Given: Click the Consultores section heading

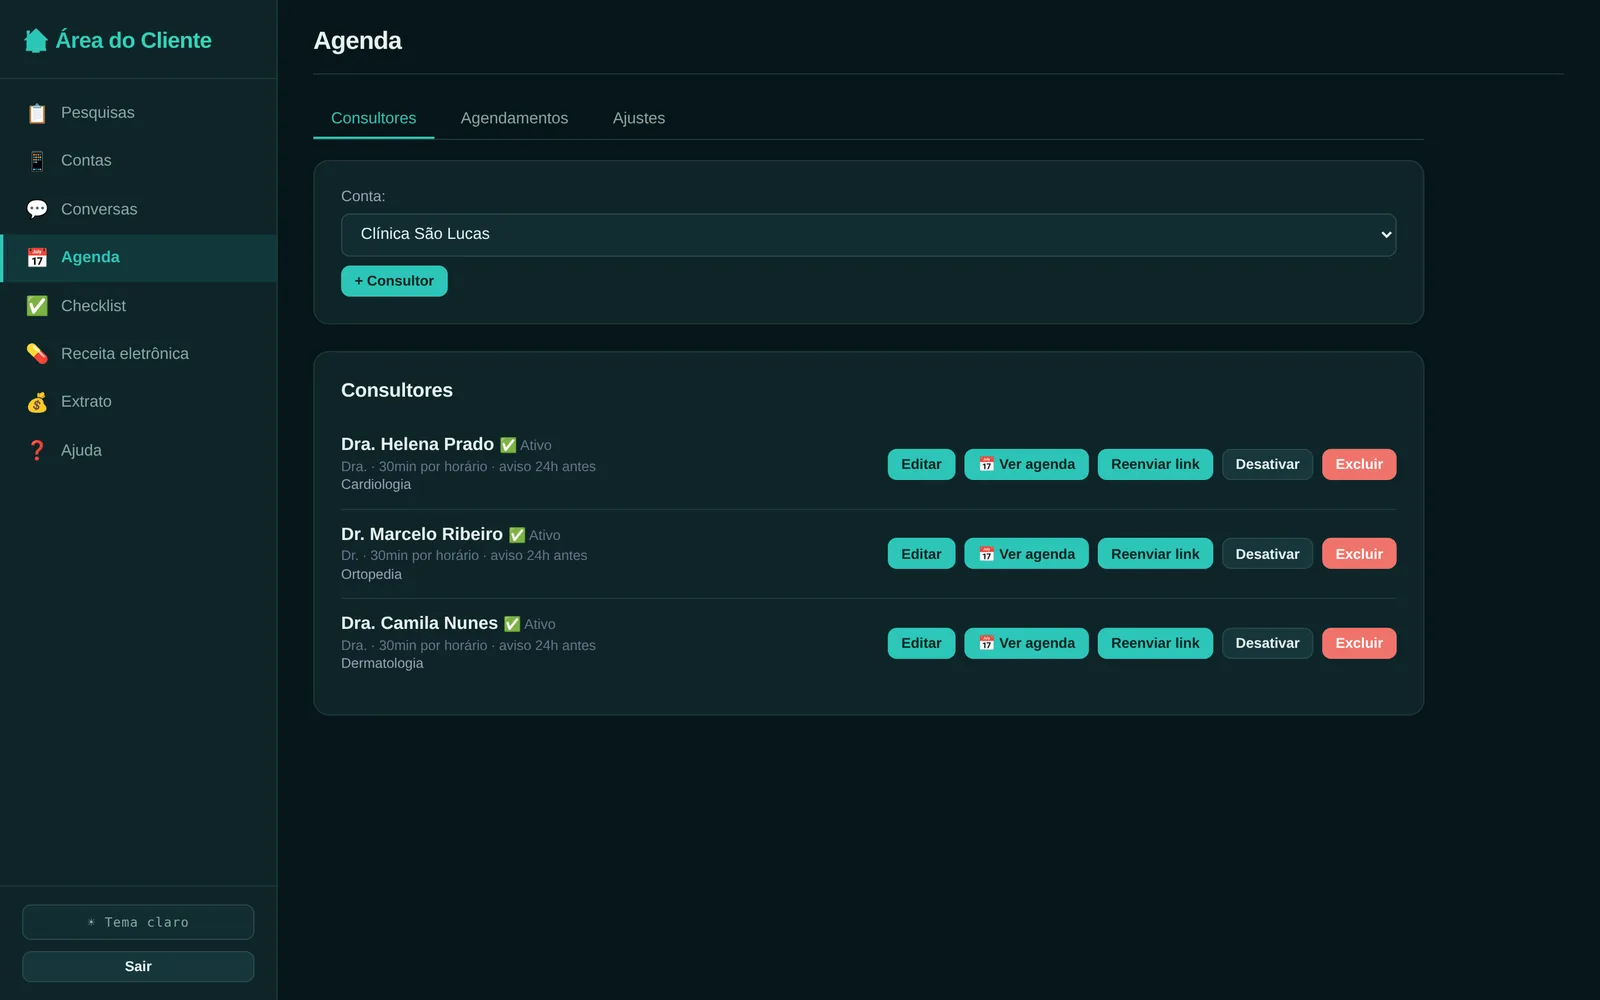Looking at the screenshot, I should tap(397, 390).
